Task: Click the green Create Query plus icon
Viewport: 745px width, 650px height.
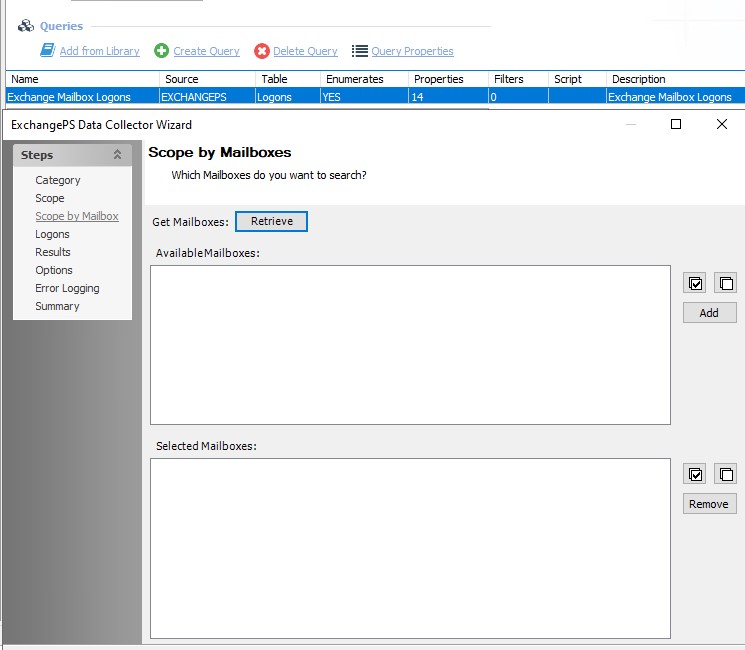Action: click(x=161, y=51)
